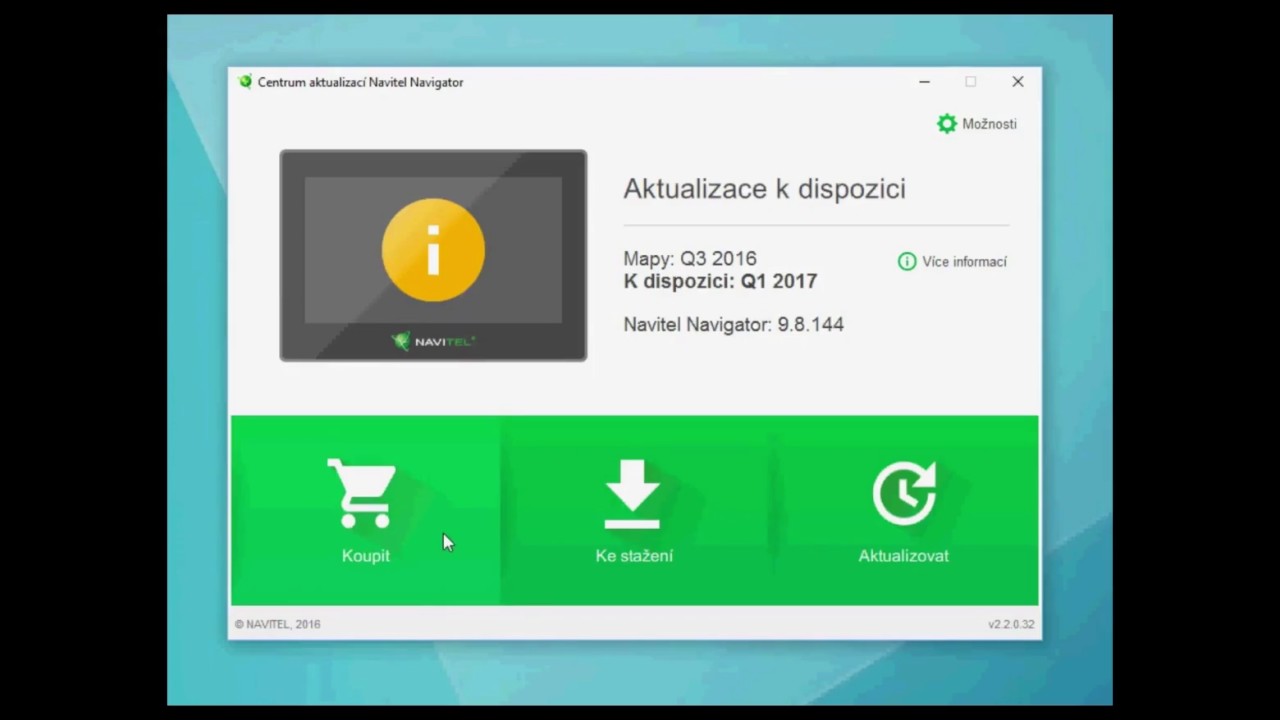Click the 'Mapy: Q3 2016' text

[x=690, y=259]
